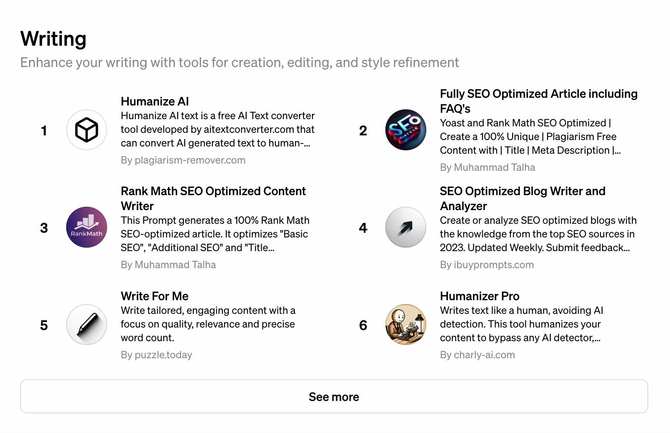This screenshot has width=670, height=433.
Task: Click the Humanizer Pro avatar icon
Action: tap(405, 324)
